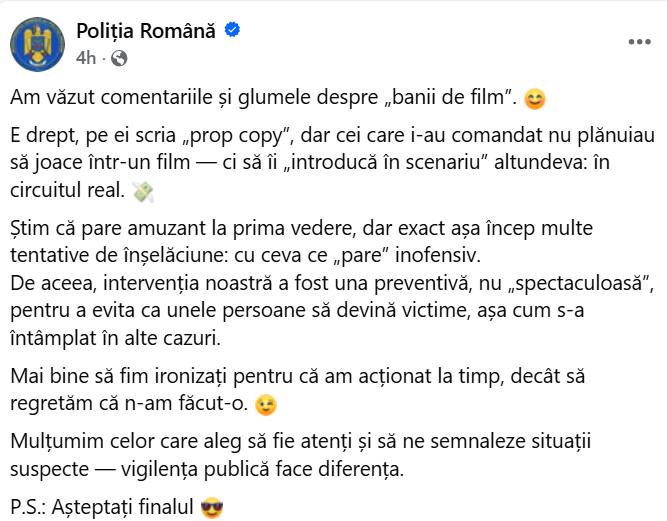
Task: Open the post's 4h timestamp link
Action: coord(86,58)
